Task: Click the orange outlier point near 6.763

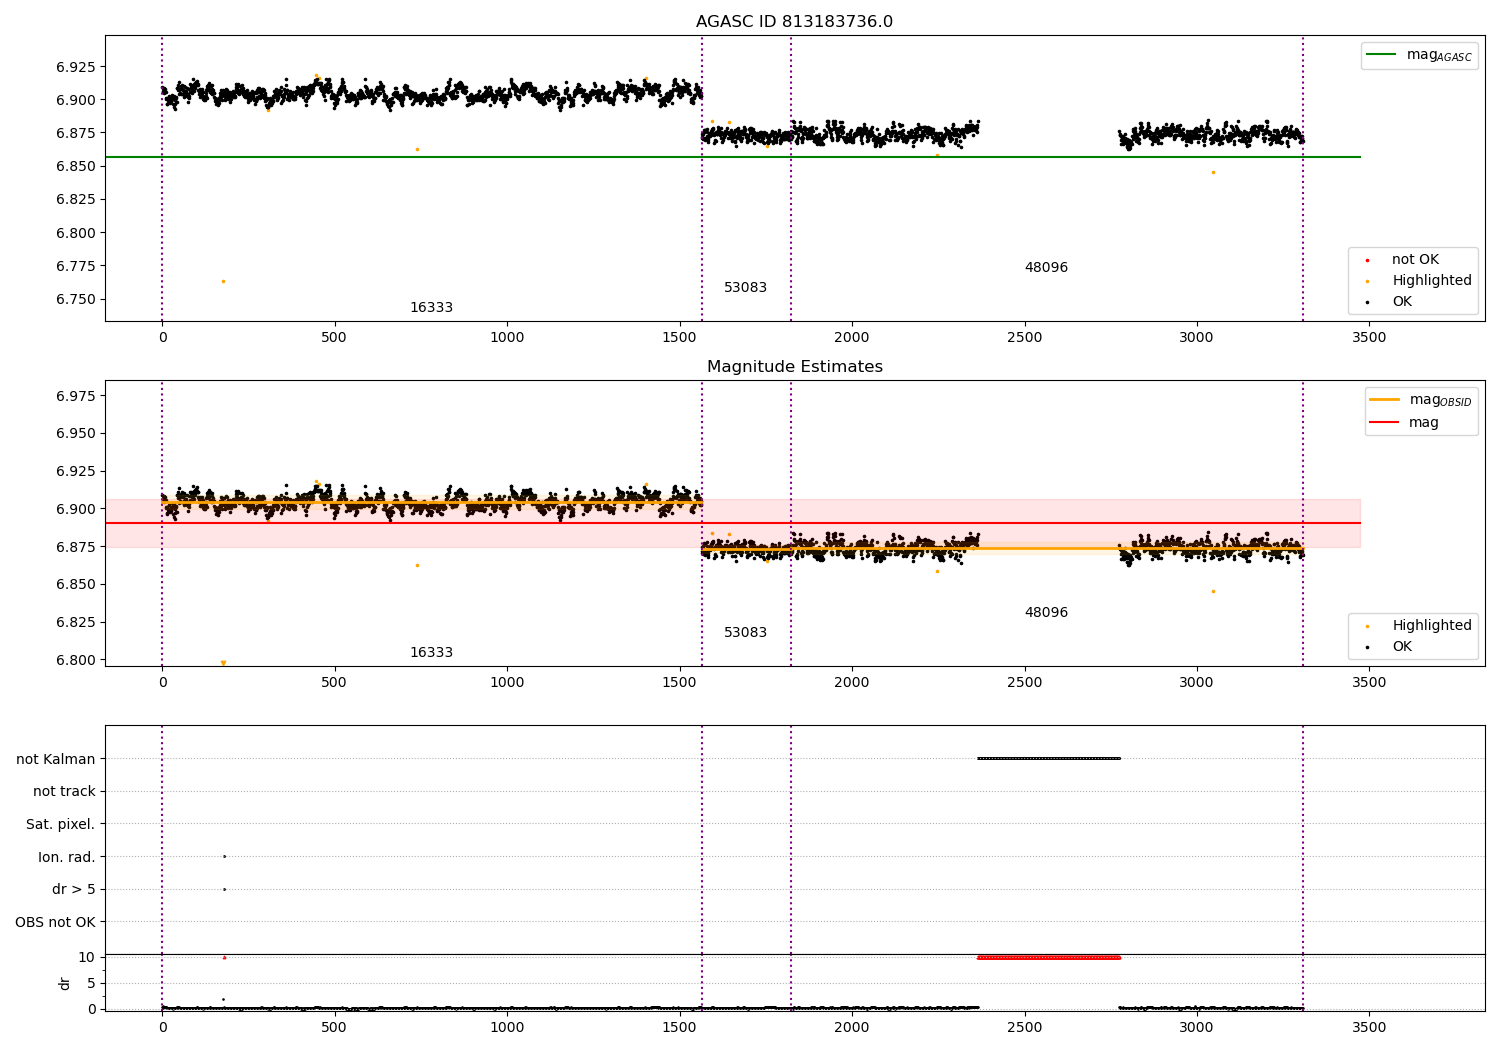Action: pos(223,281)
